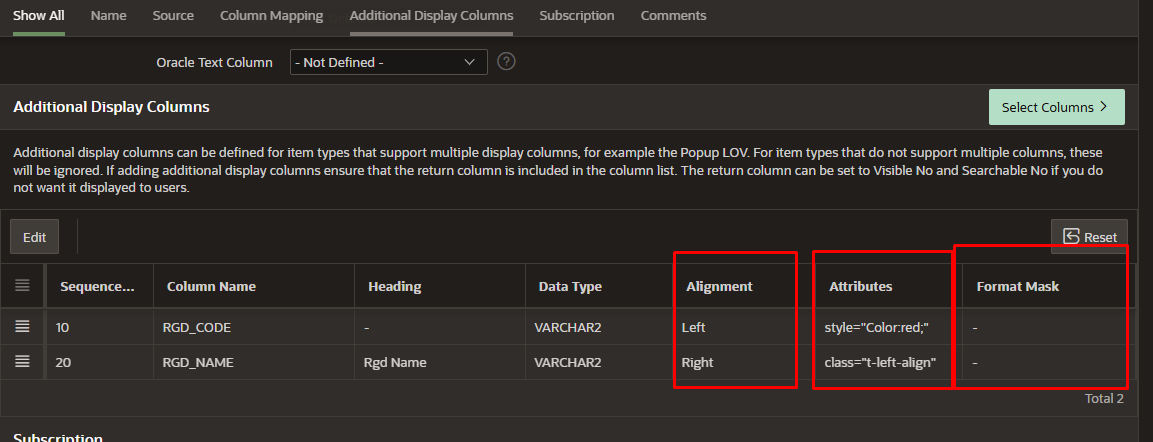Click the Format Mask column header
Viewport: 1153px width, 442px height.
(1017, 286)
